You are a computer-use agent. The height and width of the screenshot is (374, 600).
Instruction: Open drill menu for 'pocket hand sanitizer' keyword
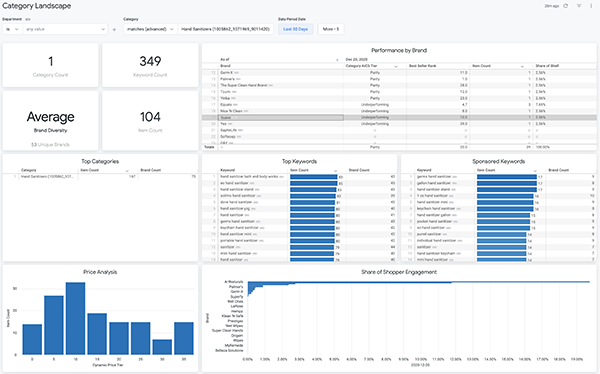pos(455,221)
